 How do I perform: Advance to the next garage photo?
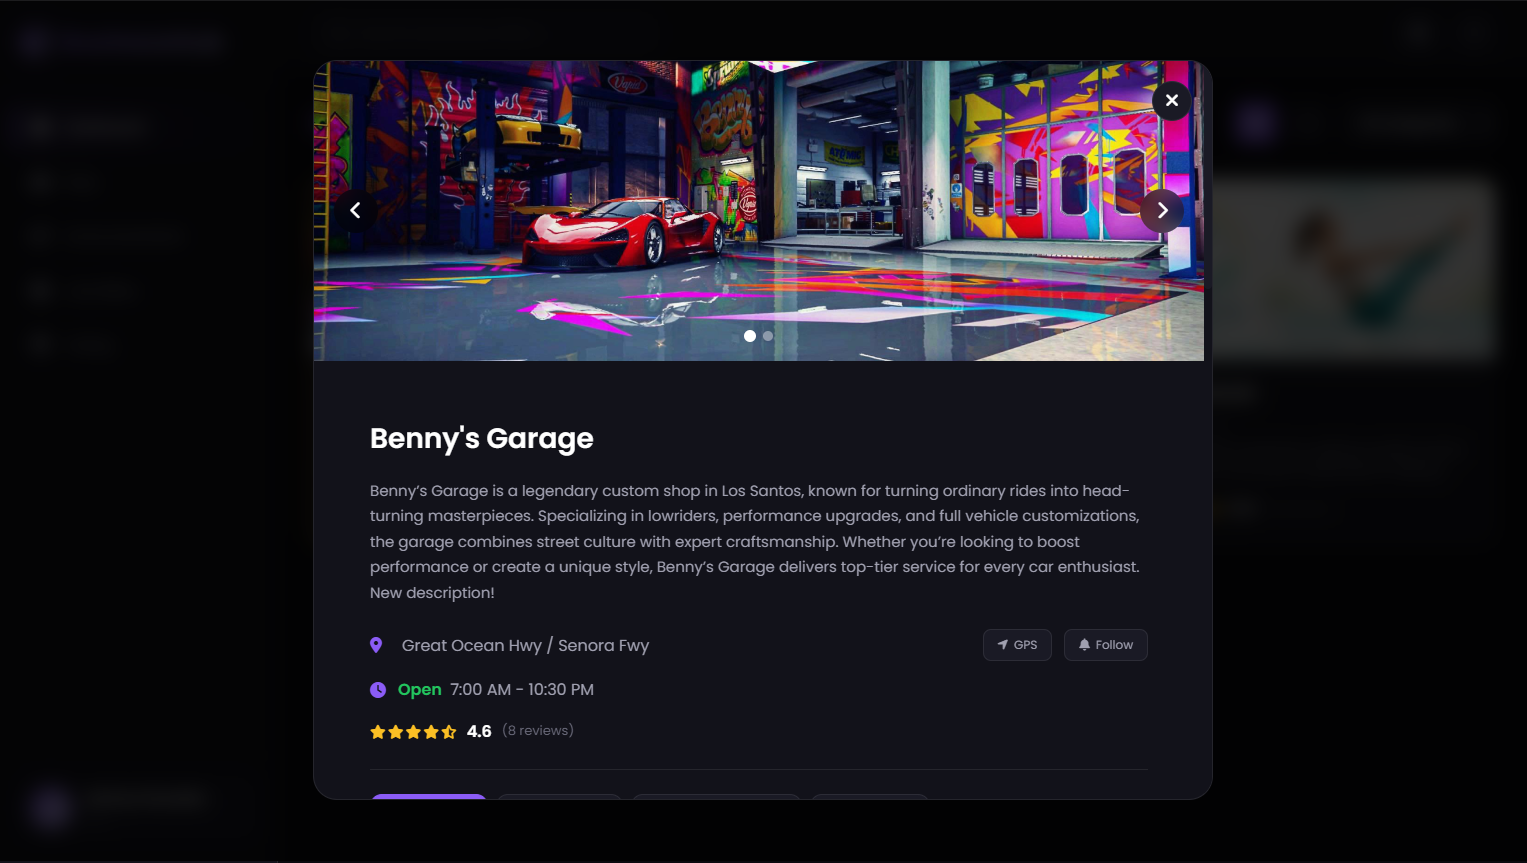click(x=1162, y=210)
